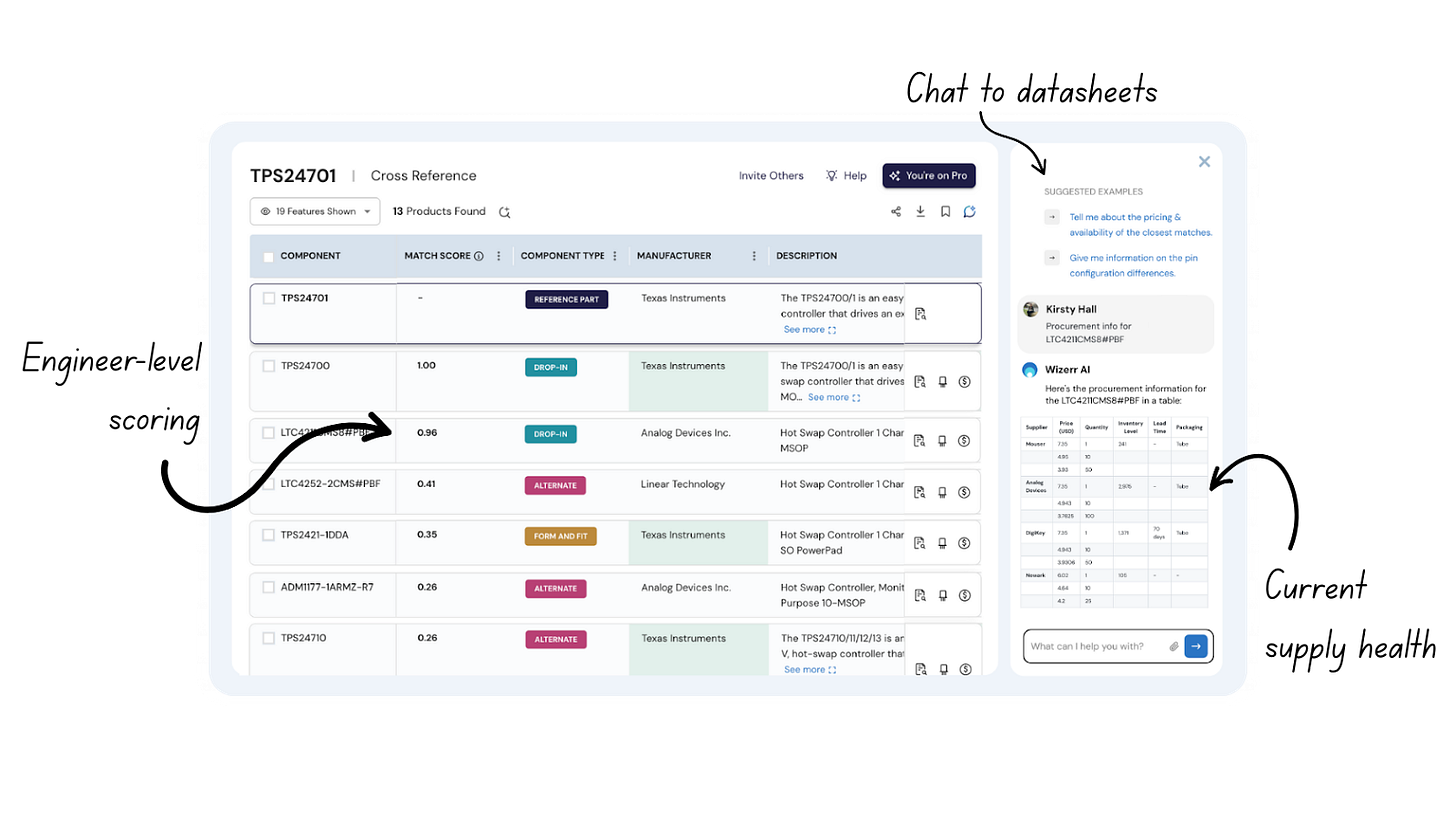Click the 13 Products Found text
The height and width of the screenshot is (819, 1456).
439,211
